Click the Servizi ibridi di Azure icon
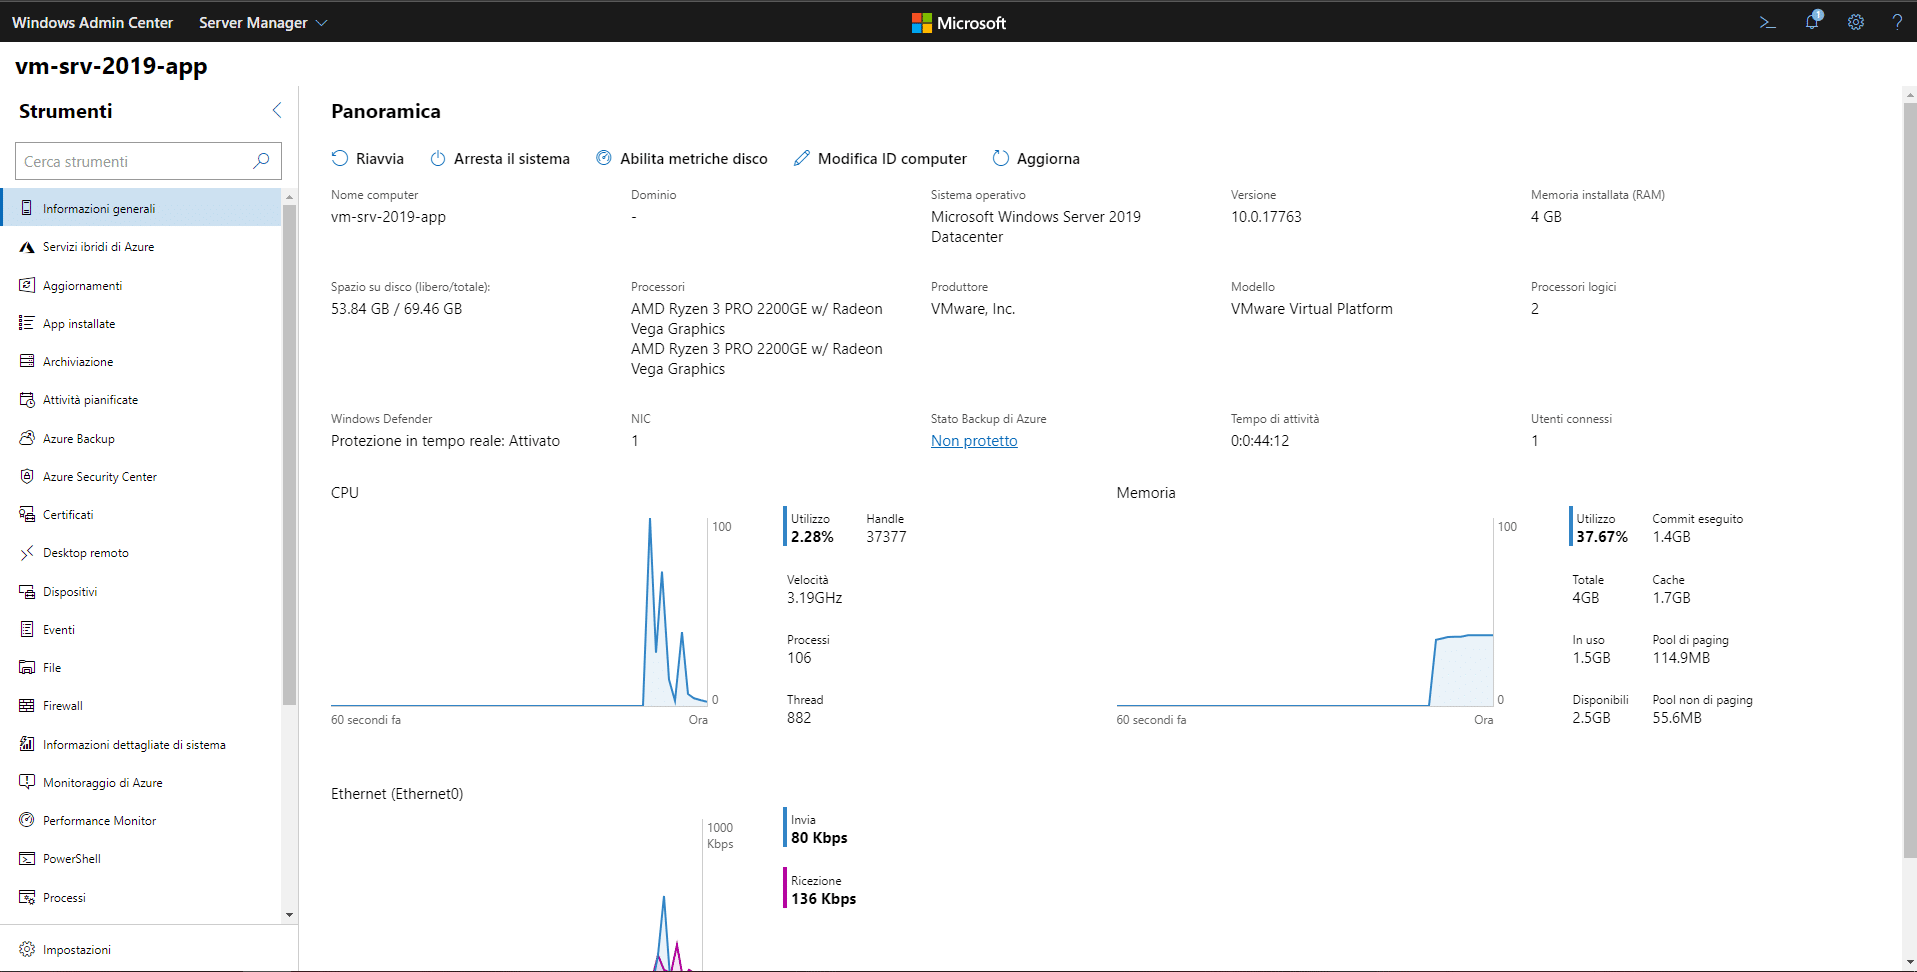 (x=27, y=247)
